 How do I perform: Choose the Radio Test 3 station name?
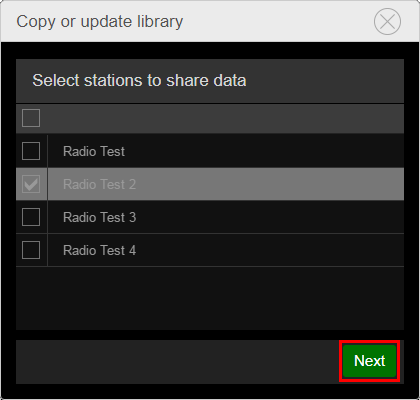point(99,217)
